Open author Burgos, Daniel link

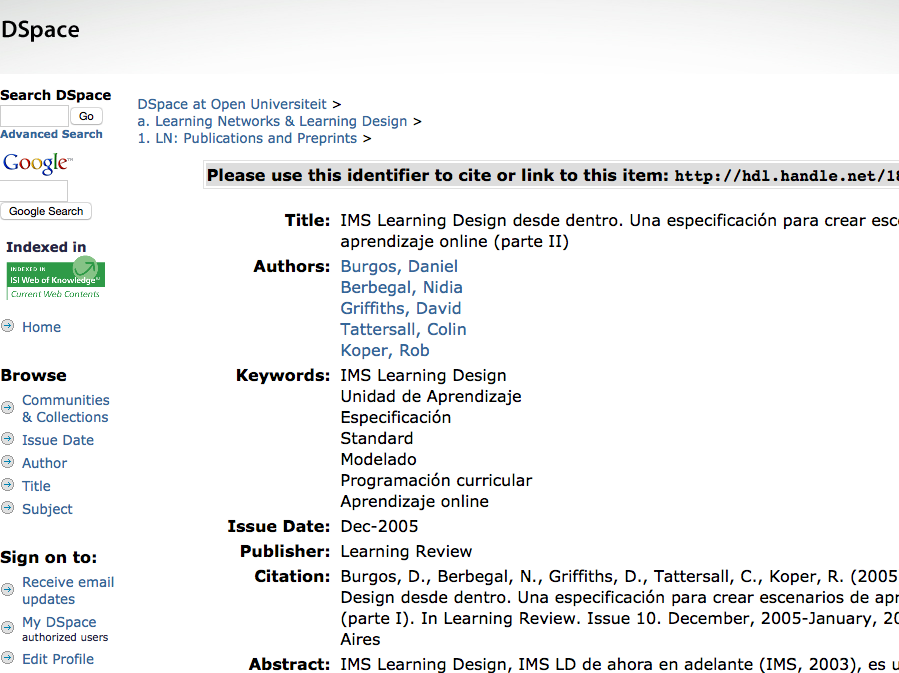399,266
